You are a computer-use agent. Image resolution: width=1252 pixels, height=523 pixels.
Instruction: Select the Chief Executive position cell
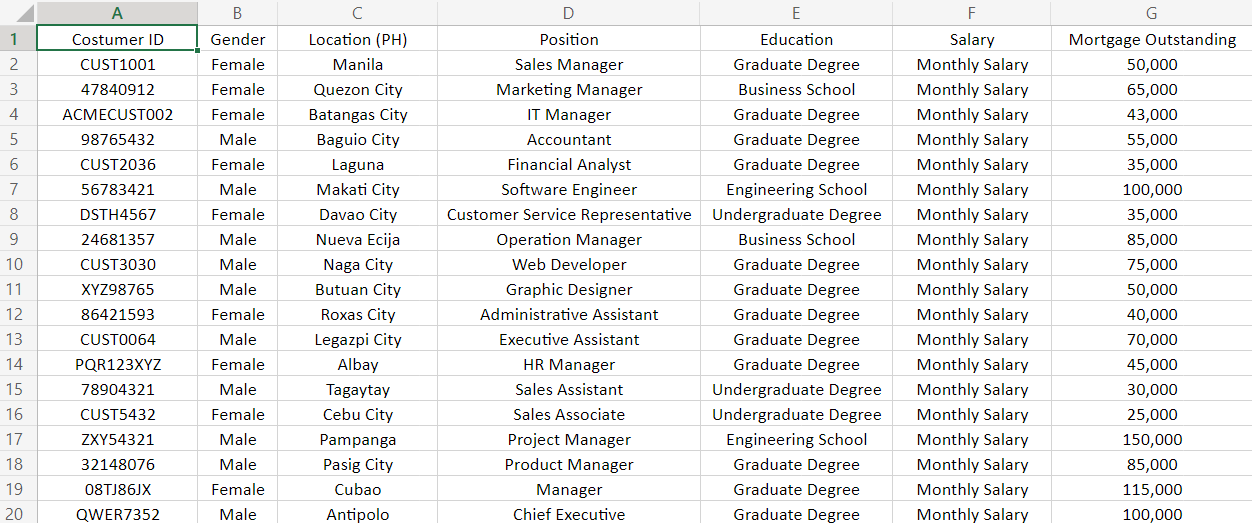569,514
